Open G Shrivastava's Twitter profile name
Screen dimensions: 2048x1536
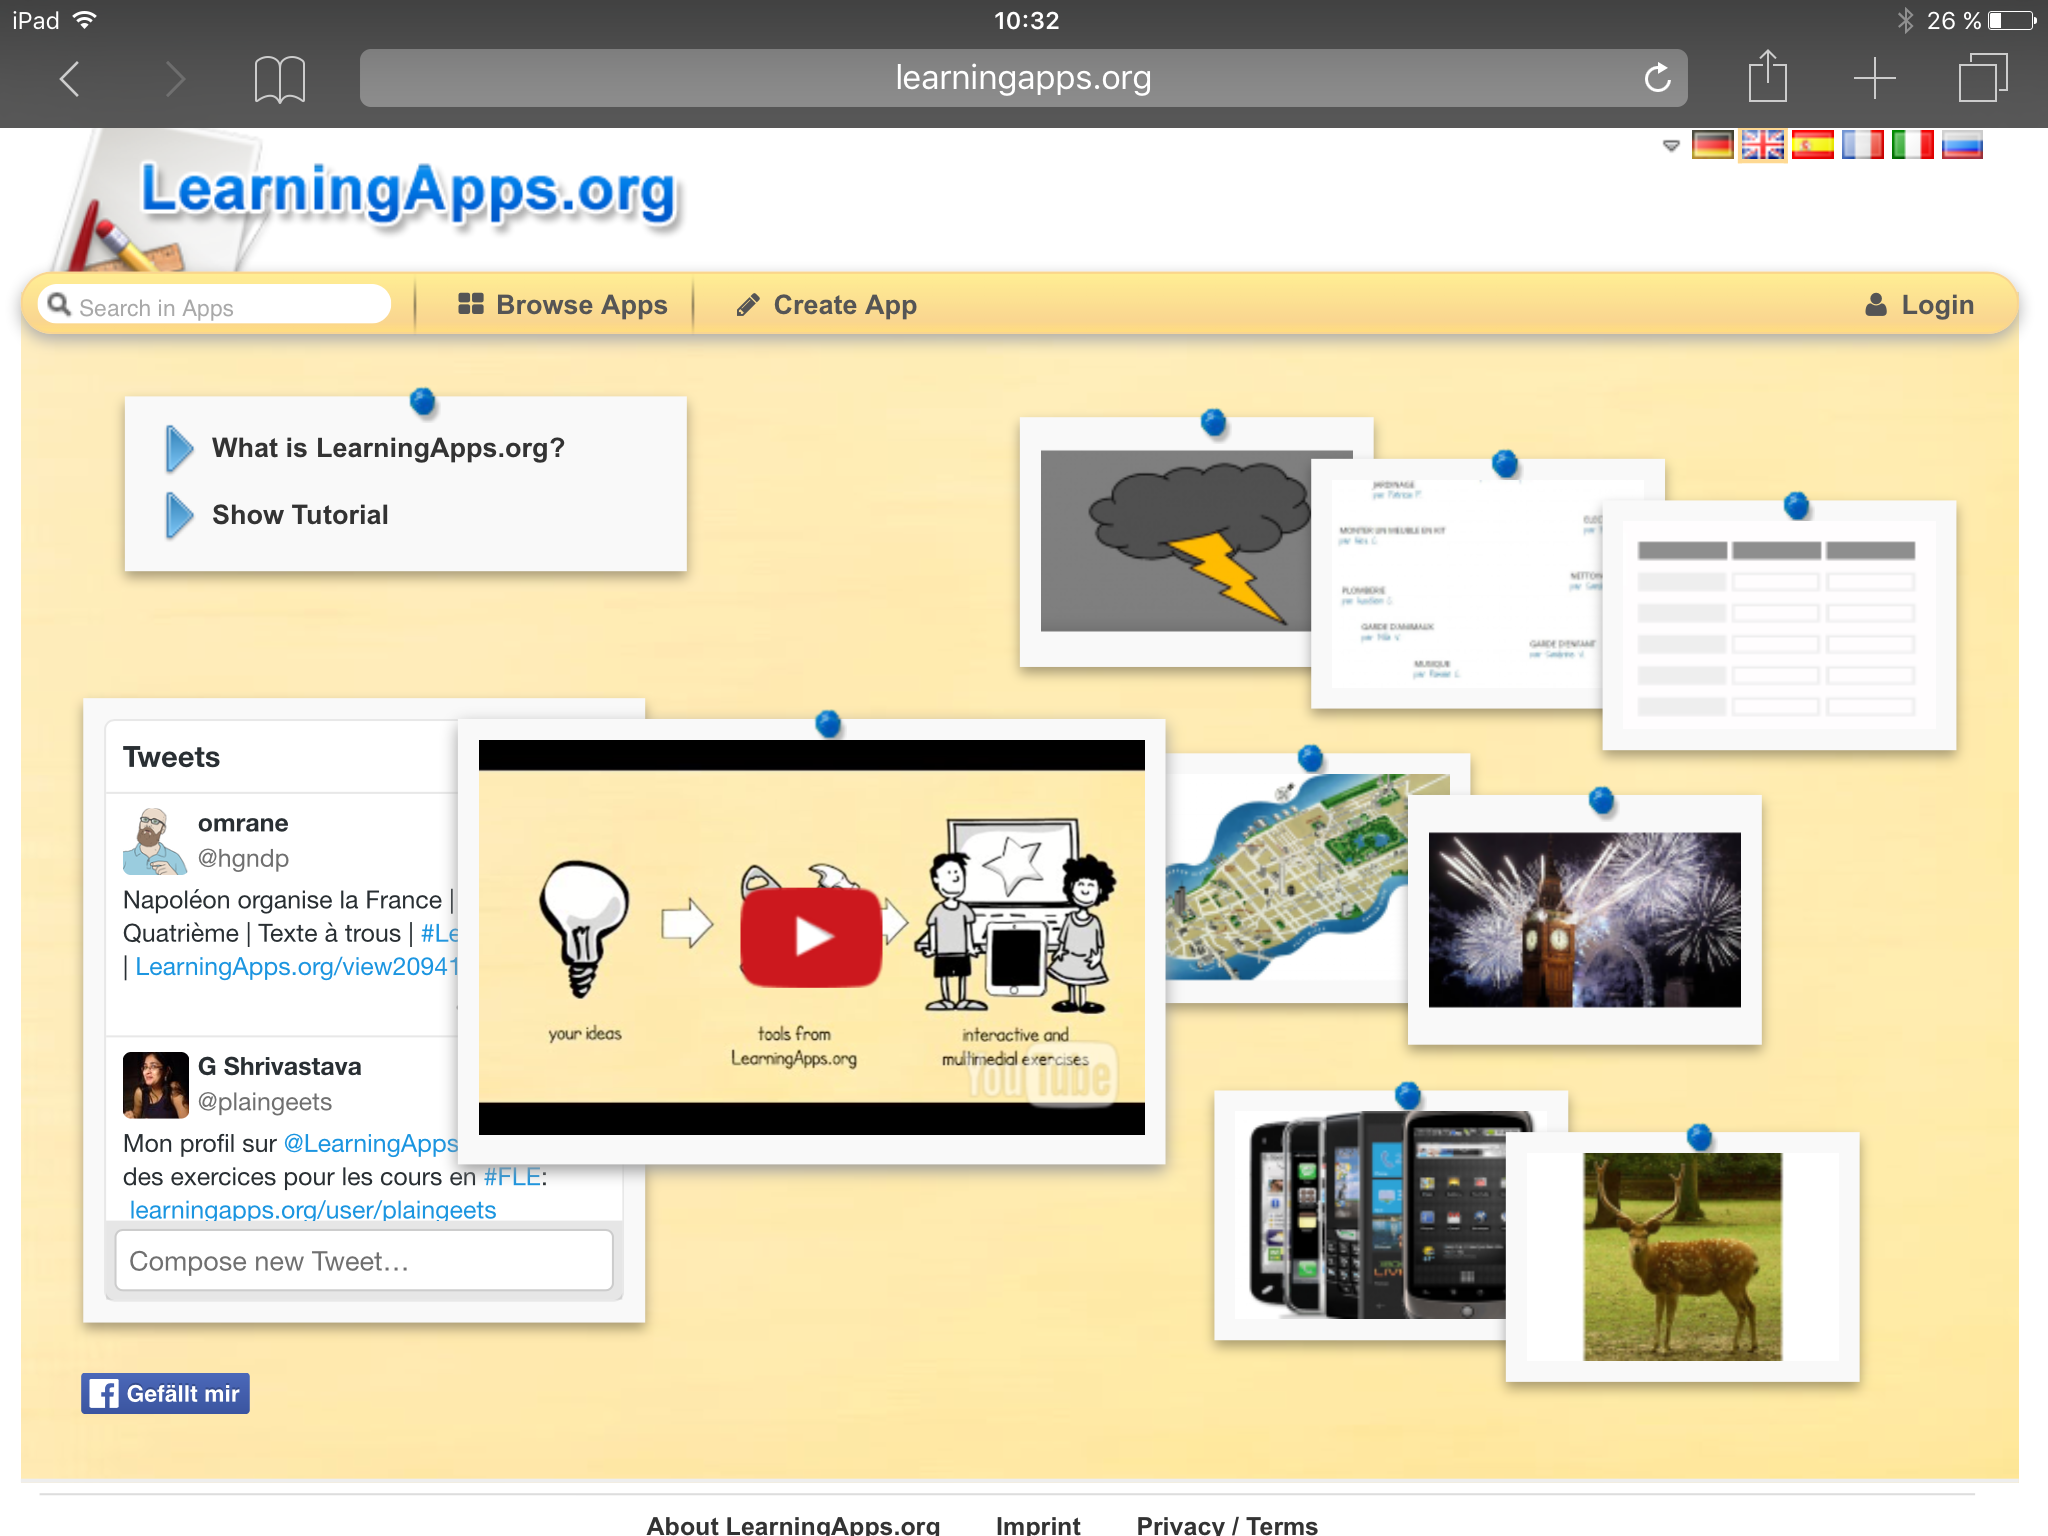279,1066
